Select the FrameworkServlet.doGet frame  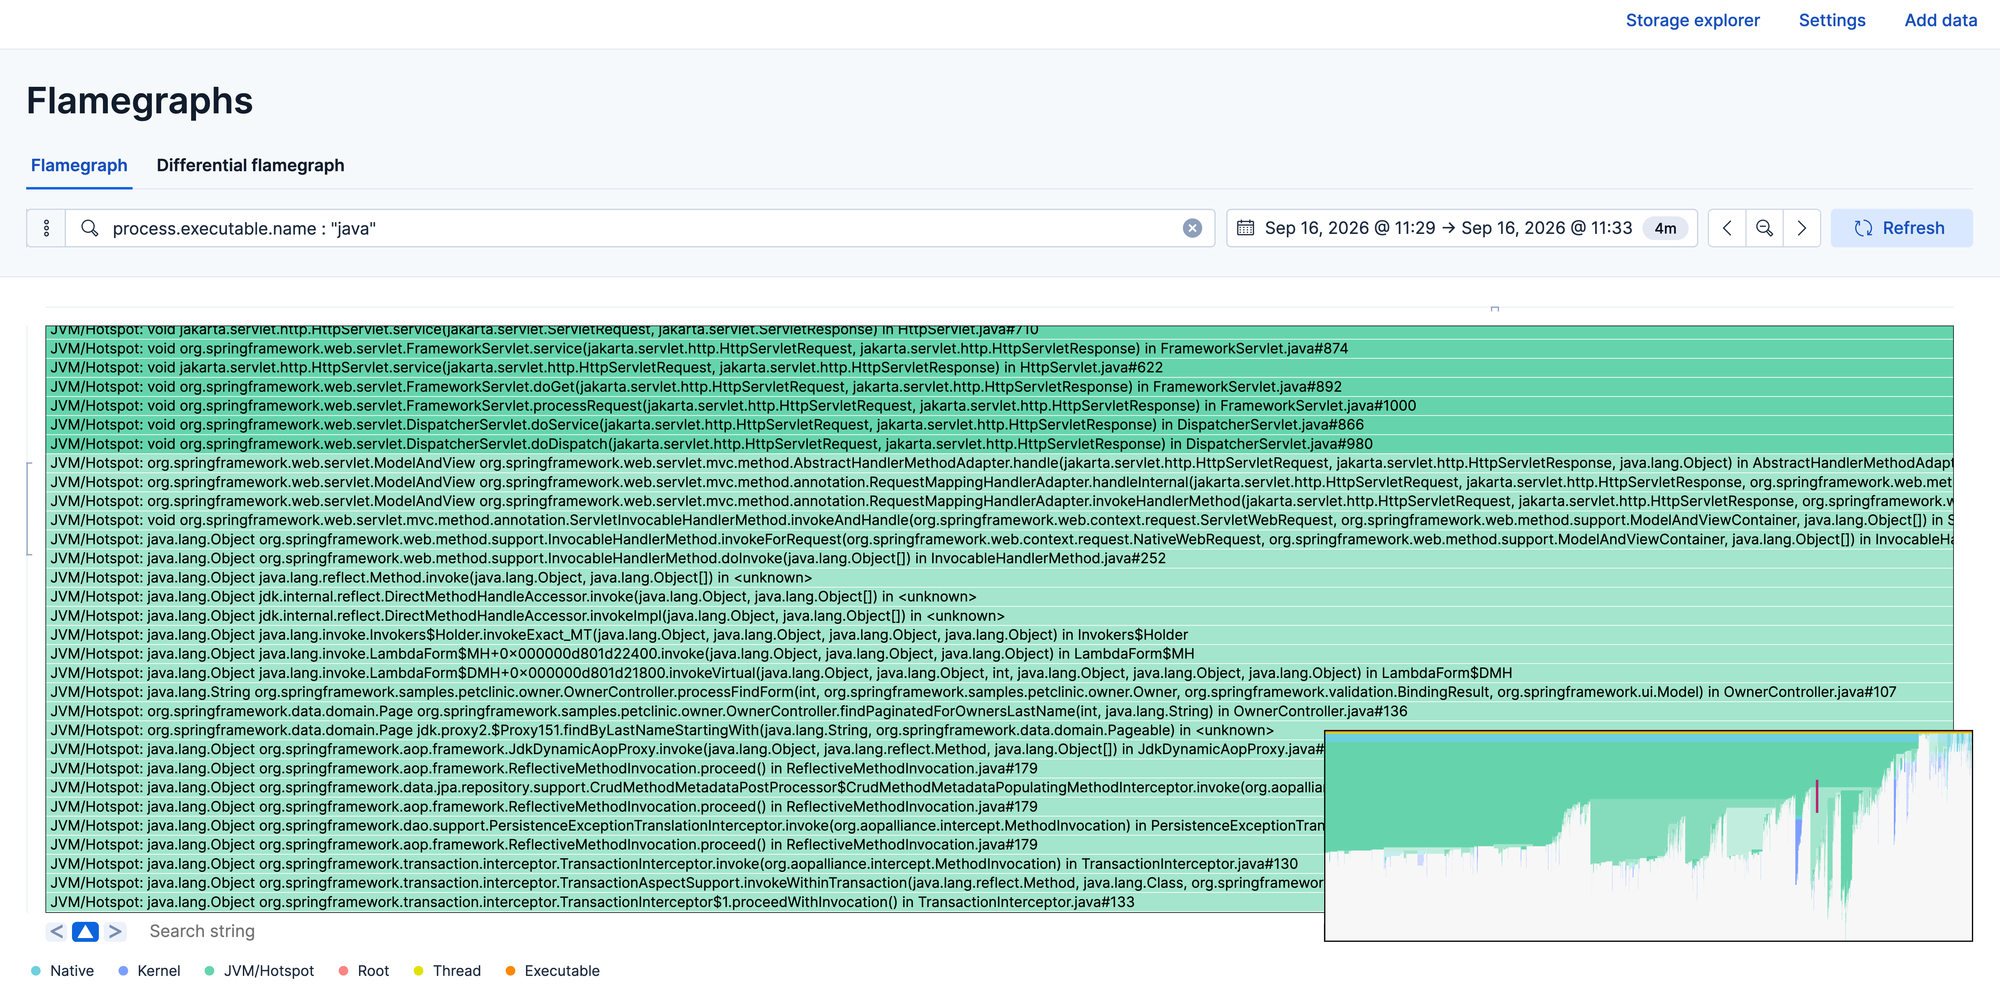coord(999,387)
